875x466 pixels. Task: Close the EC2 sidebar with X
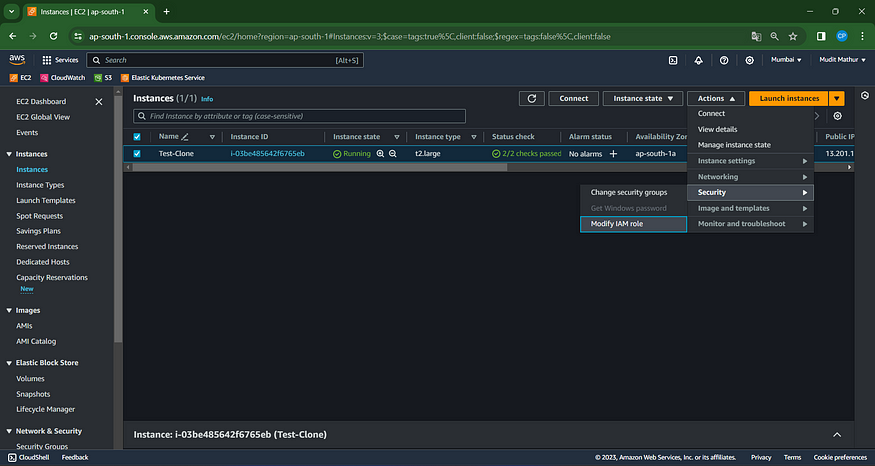[x=99, y=102]
